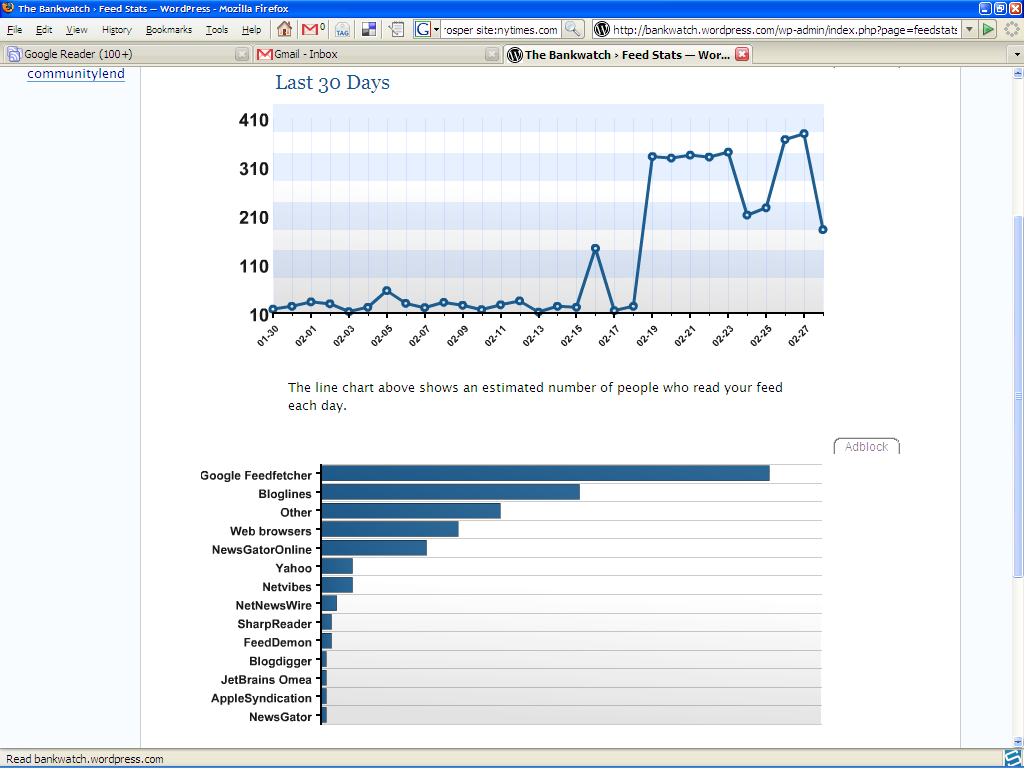Viewport: 1024px width, 768px height.
Task: Open the Gmail toolbar icon
Action: [x=312, y=29]
